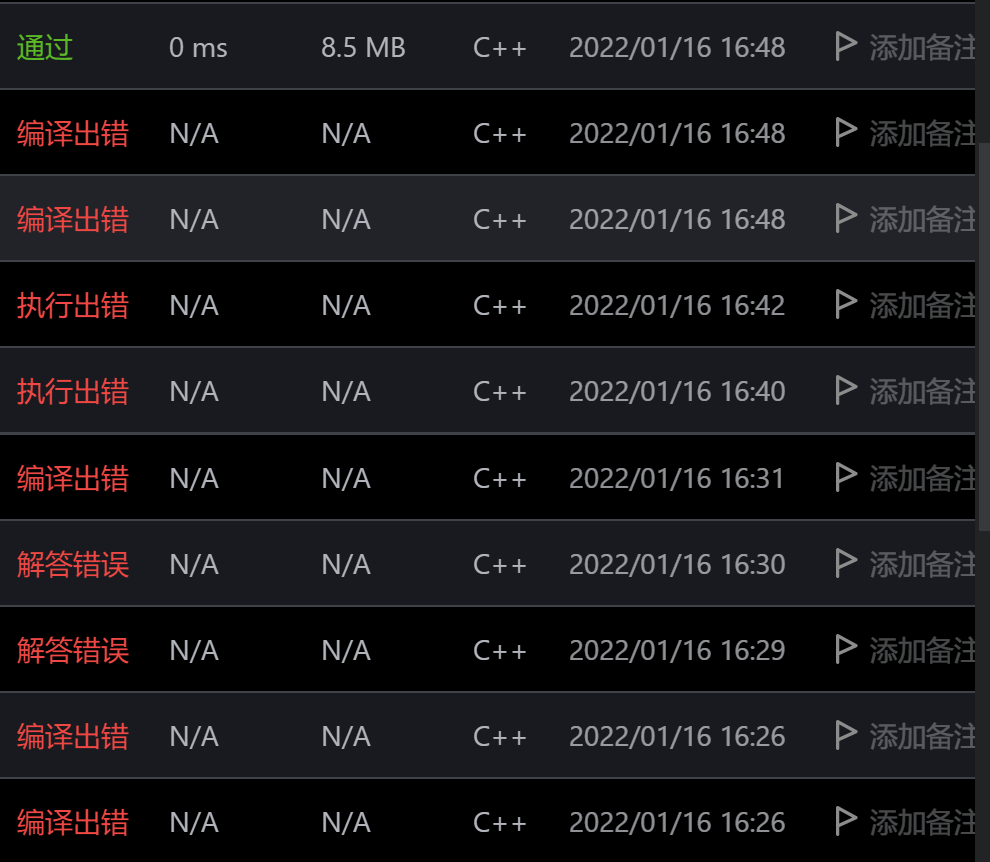Open the 执行出错 submission from 16:40
The width and height of the screenshot is (990, 862).
[x=72, y=391]
